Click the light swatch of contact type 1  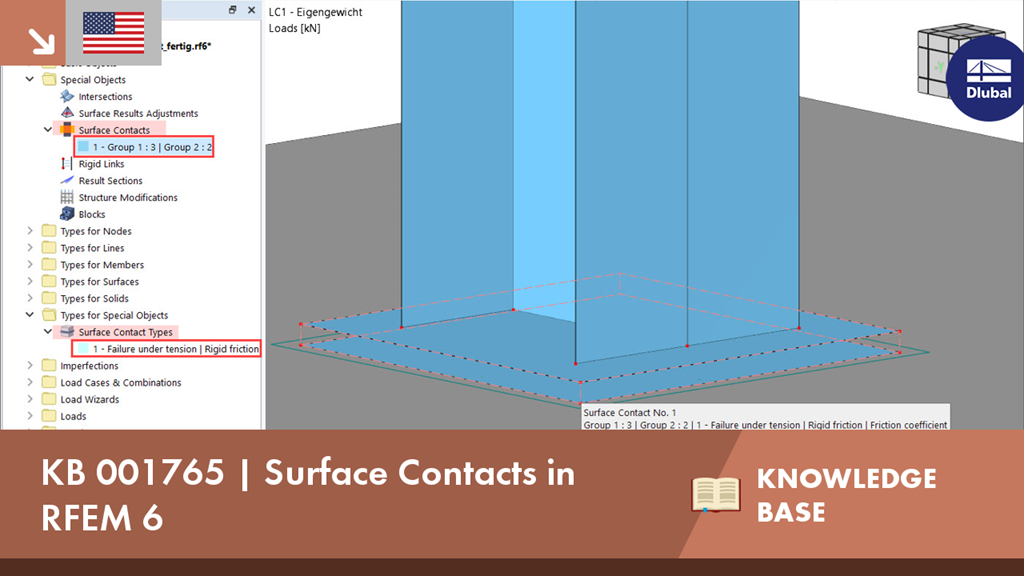pyautogui.click(x=84, y=349)
